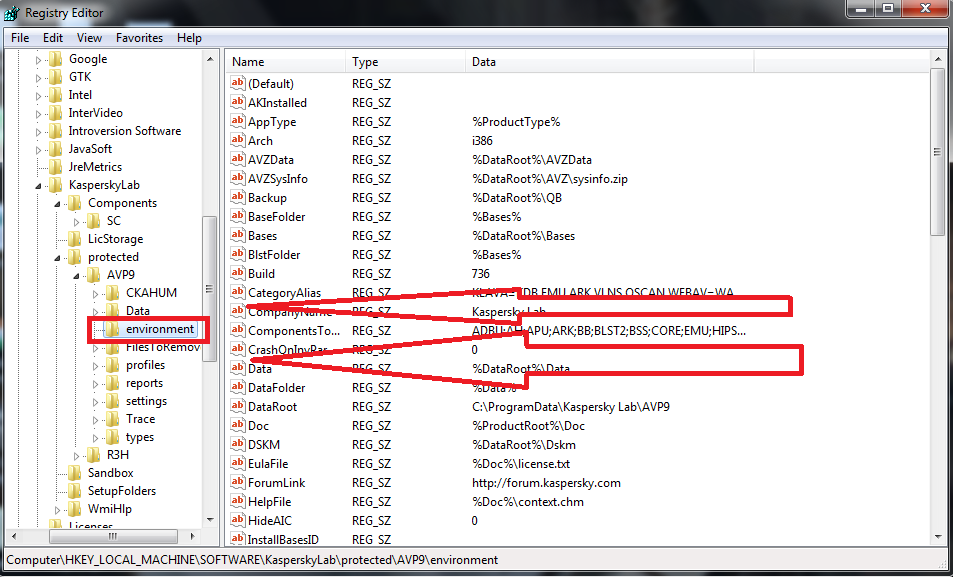Select the AVZSysInfo value name
Image resolution: width=953 pixels, height=577 pixels.
click(x=278, y=179)
